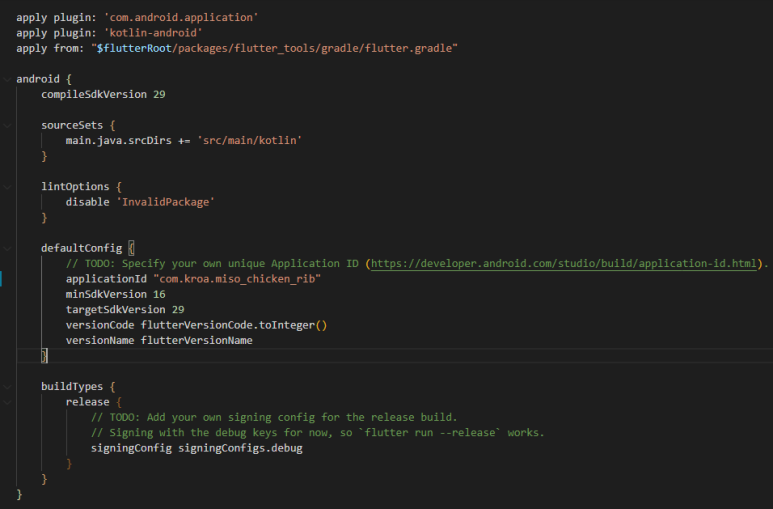Click the $flutterRoot variable in apply from

tap(134, 48)
